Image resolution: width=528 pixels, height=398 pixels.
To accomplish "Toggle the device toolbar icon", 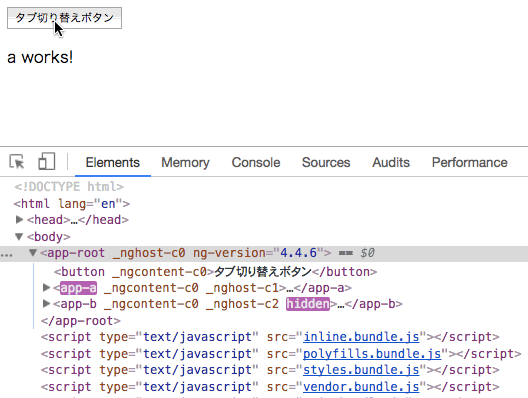I will pos(46,161).
